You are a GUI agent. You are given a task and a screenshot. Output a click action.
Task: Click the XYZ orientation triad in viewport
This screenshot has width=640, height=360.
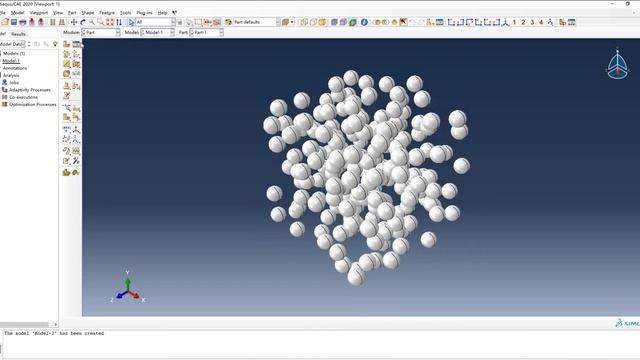(128, 288)
